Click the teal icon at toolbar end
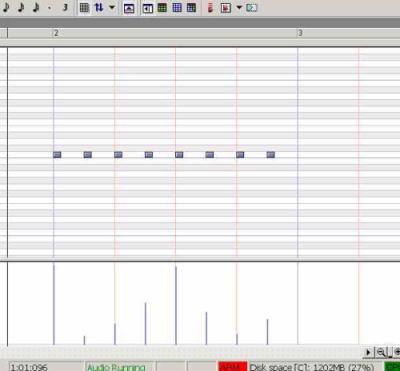The image size is (400, 371). pyautogui.click(x=252, y=8)
